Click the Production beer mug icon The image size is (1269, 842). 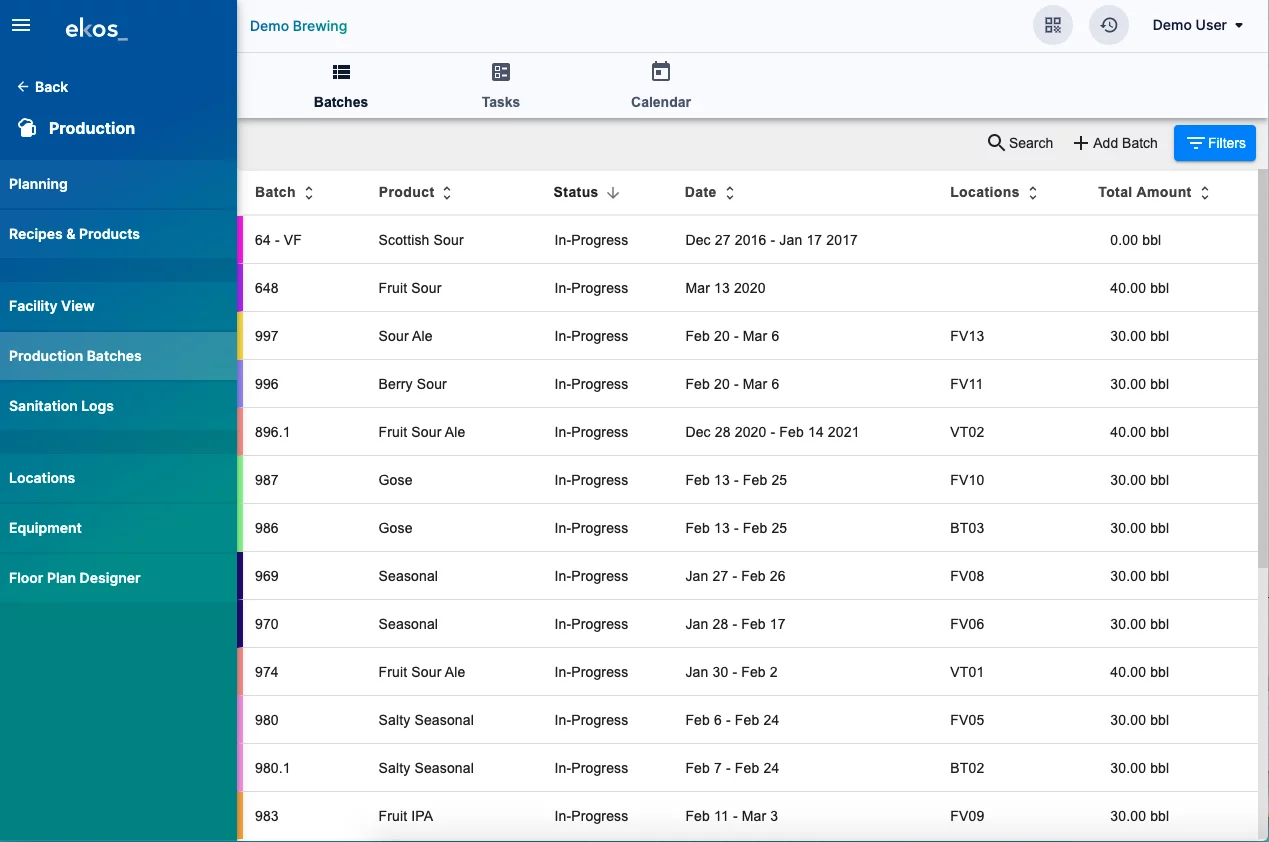point(27,128)
